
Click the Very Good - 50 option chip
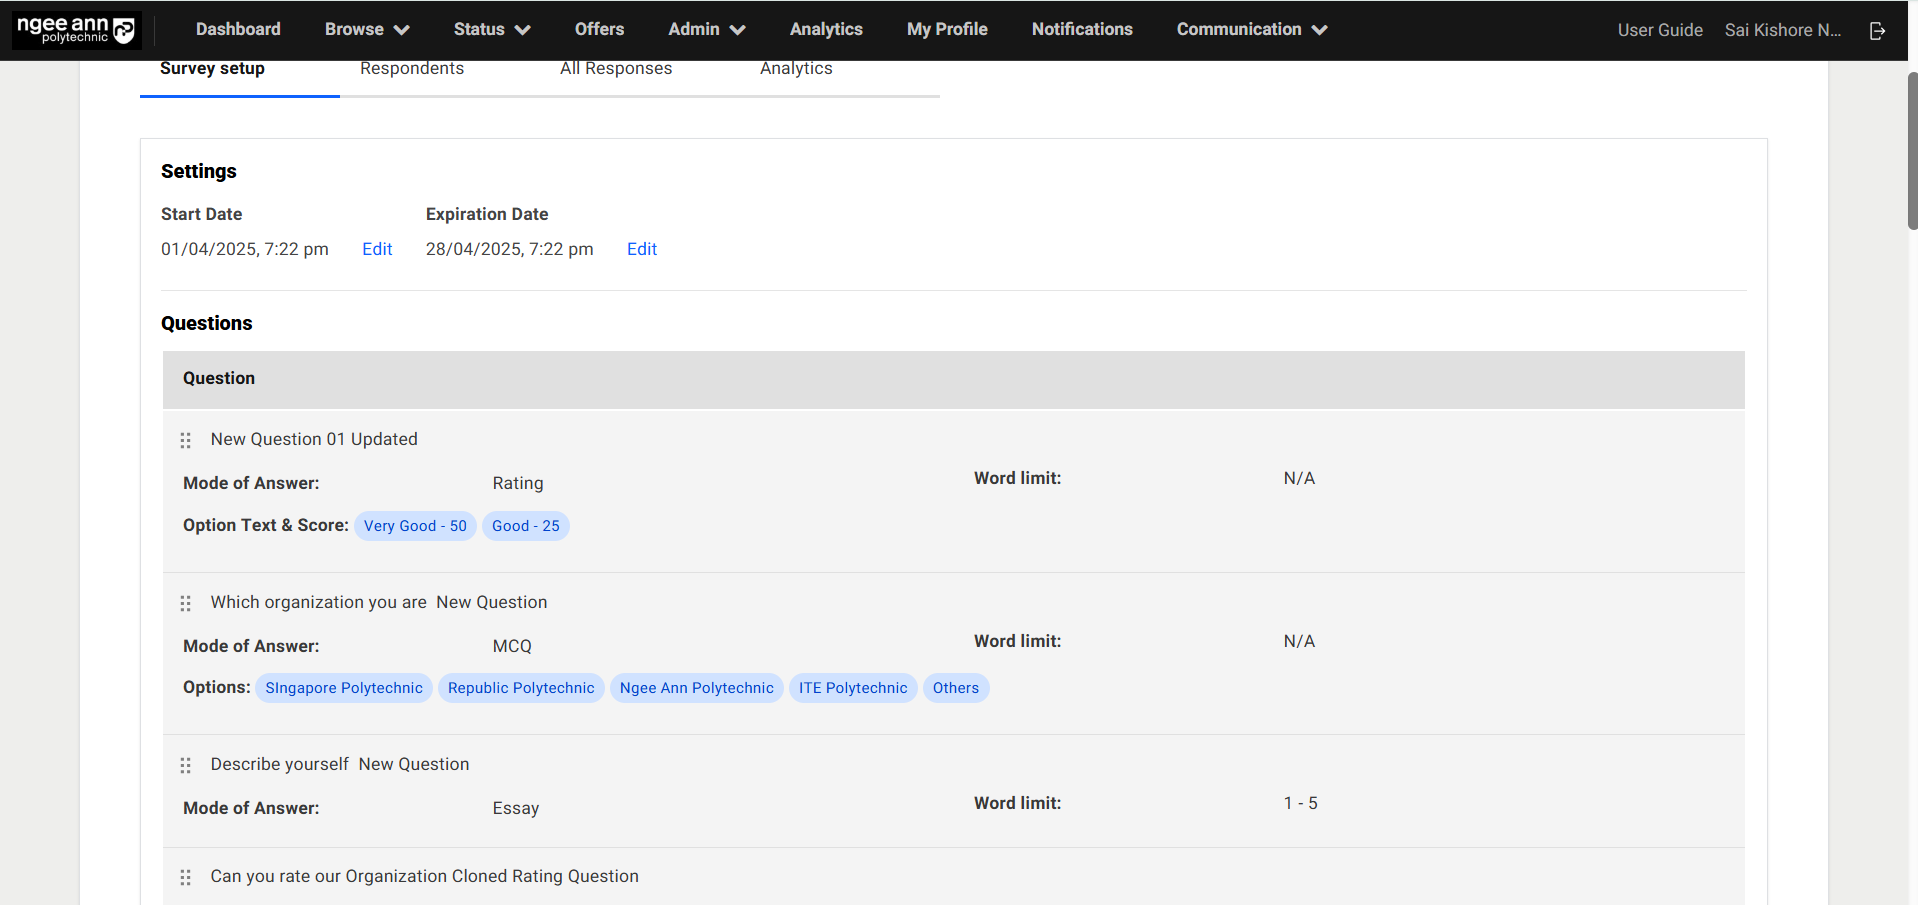click(415, 526)
